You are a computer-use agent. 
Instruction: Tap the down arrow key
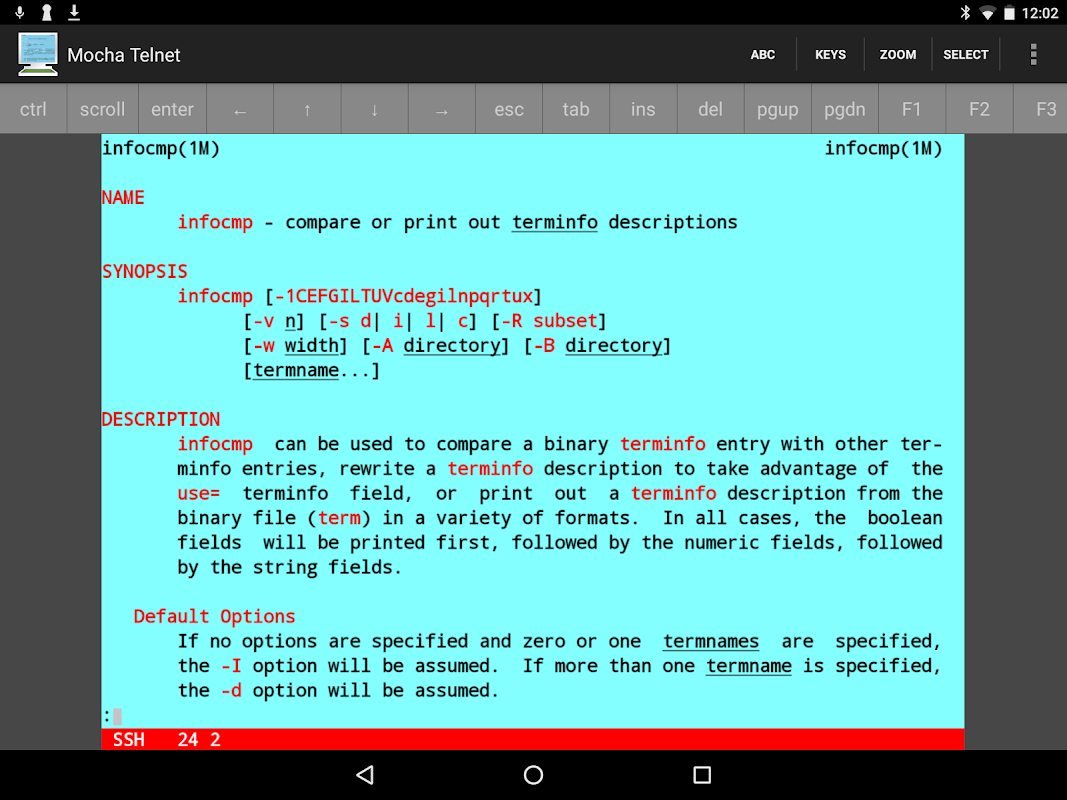coord(374,110)
